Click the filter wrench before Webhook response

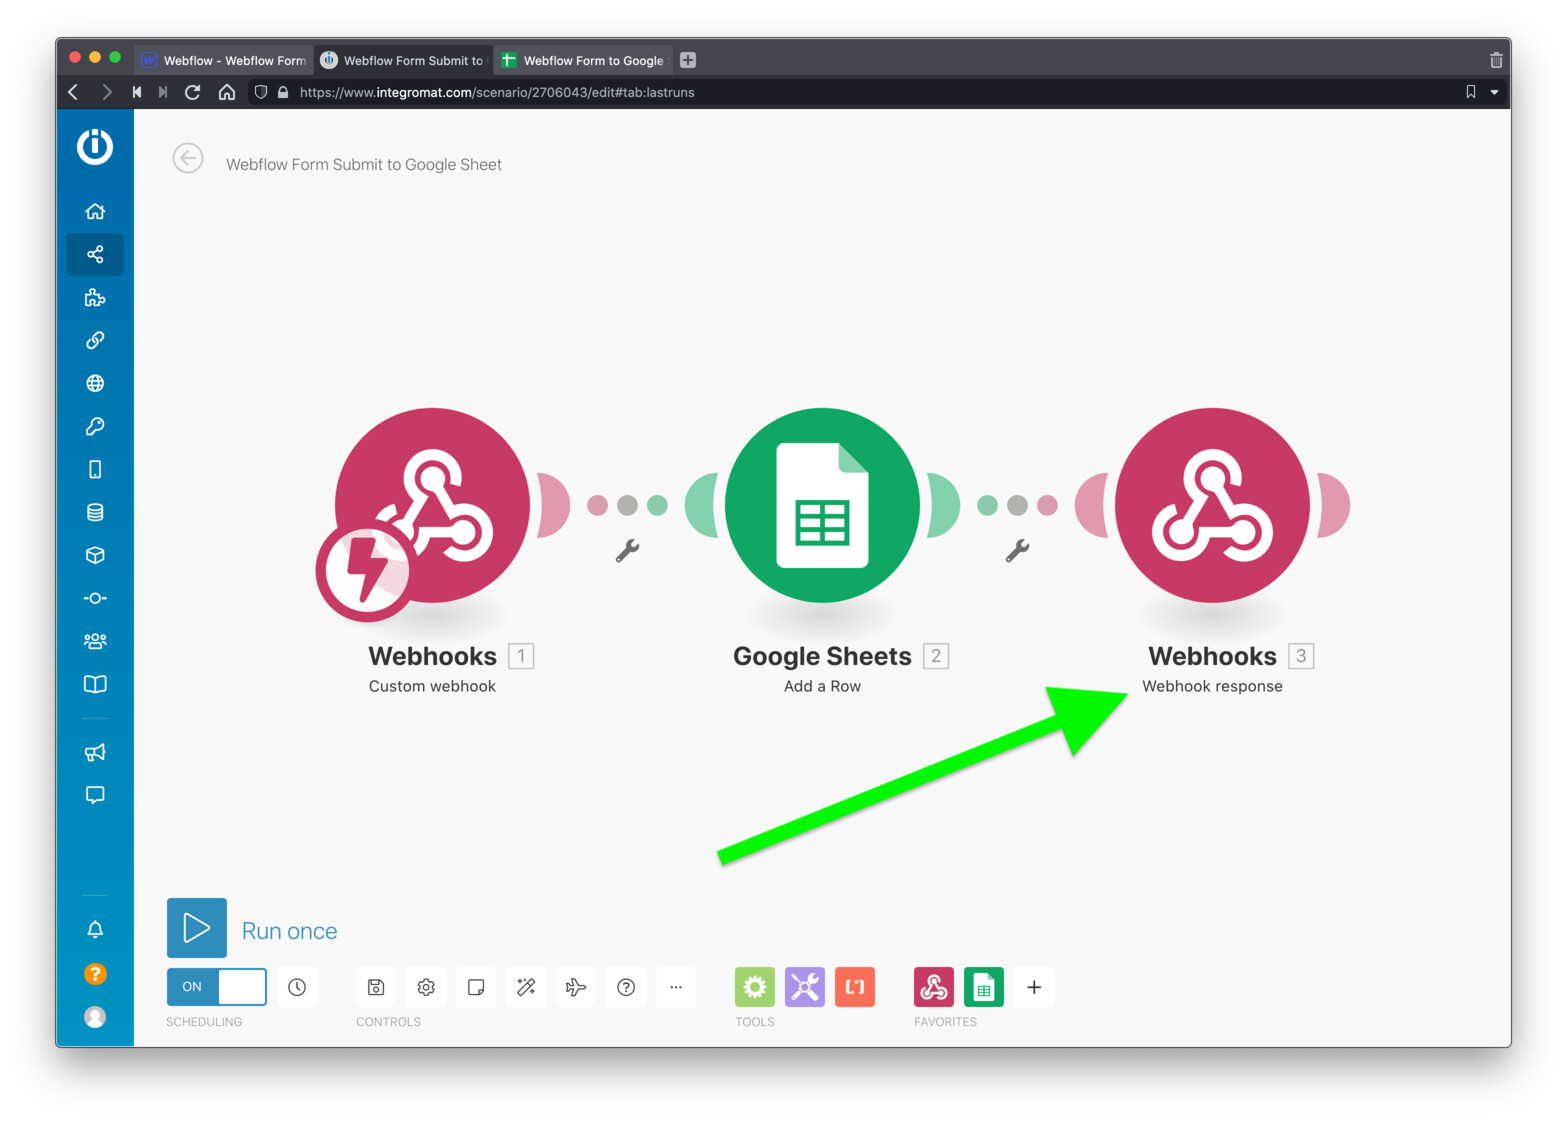(x=1017, y=550)
